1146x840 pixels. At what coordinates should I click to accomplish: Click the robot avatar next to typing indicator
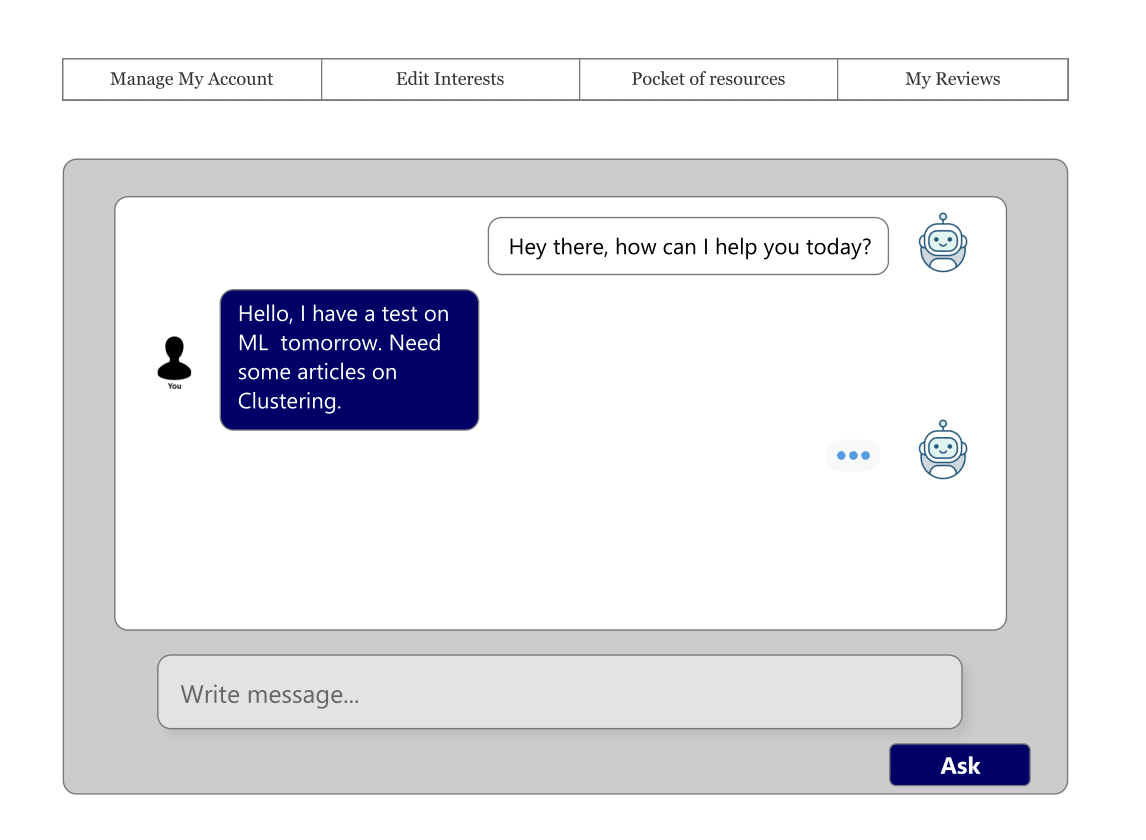[943, 452]
